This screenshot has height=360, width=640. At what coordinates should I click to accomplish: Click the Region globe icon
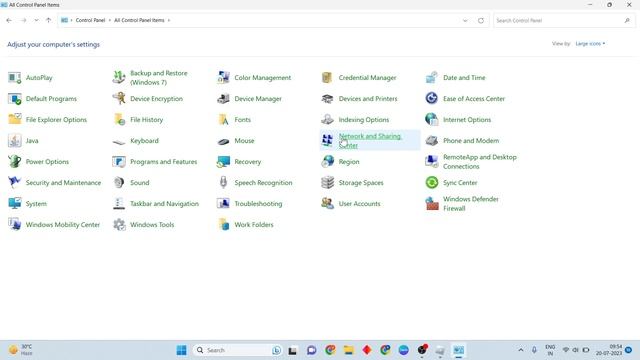click(x=327, y=161)
